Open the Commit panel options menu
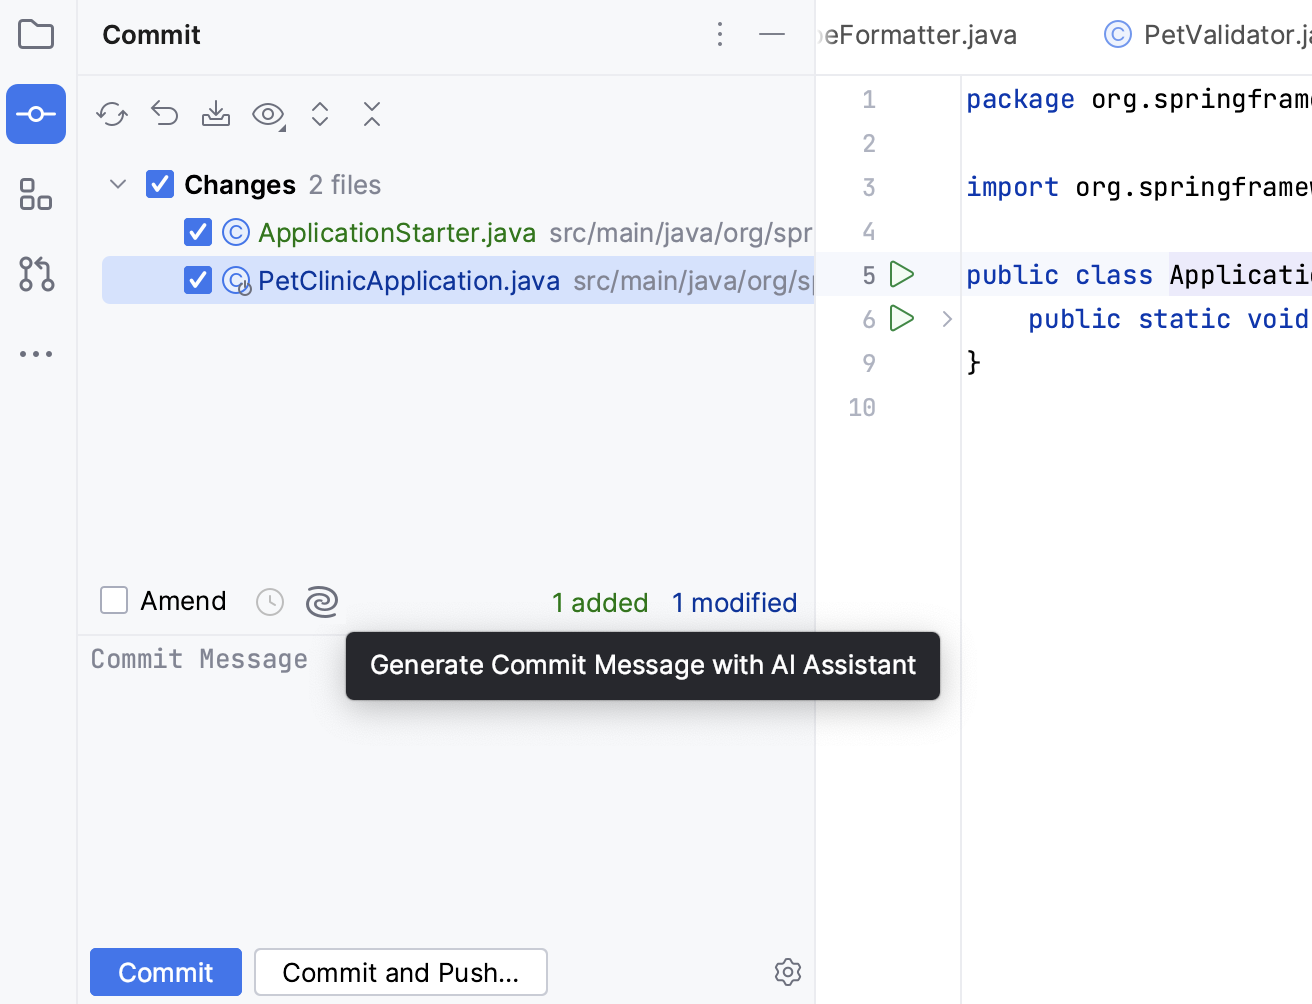Screen dimensions: 1312x1004 [x=719, y=34]
